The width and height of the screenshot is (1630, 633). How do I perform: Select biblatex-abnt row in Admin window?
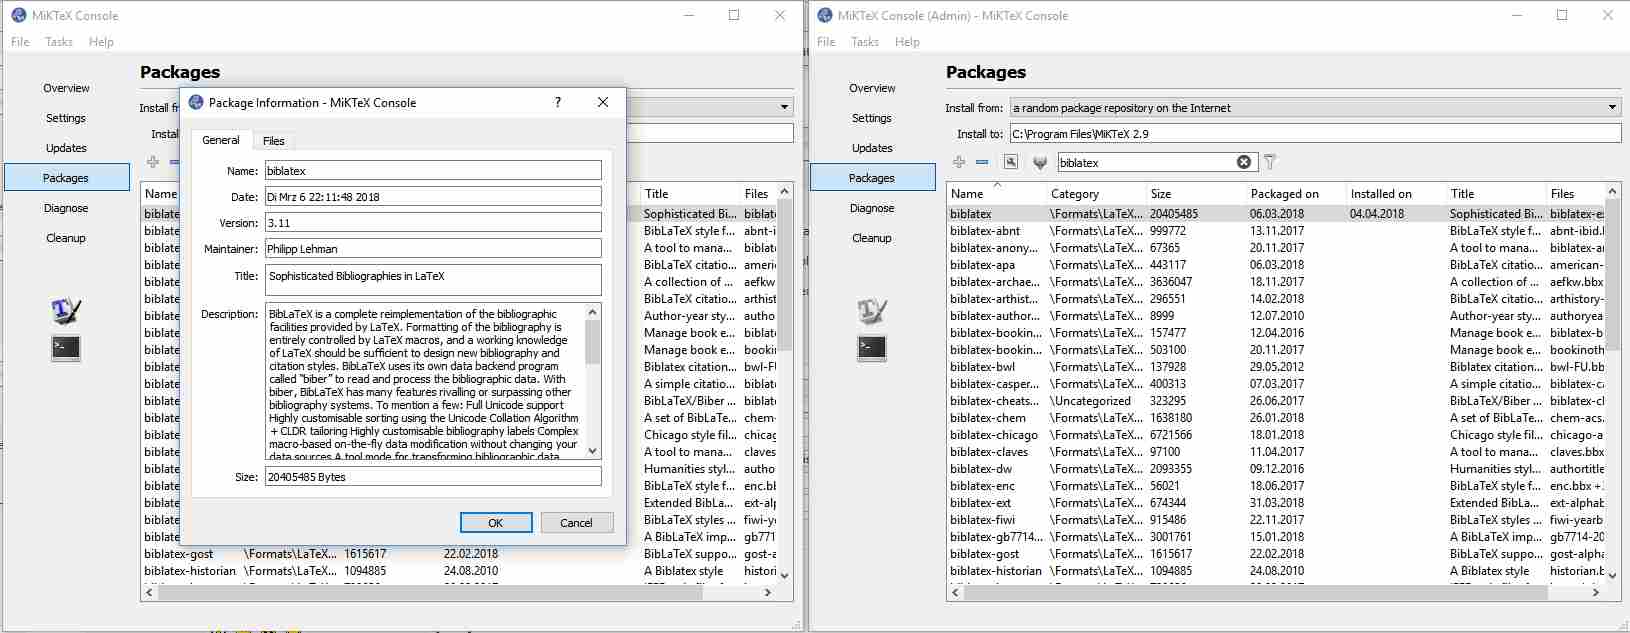1275,231
